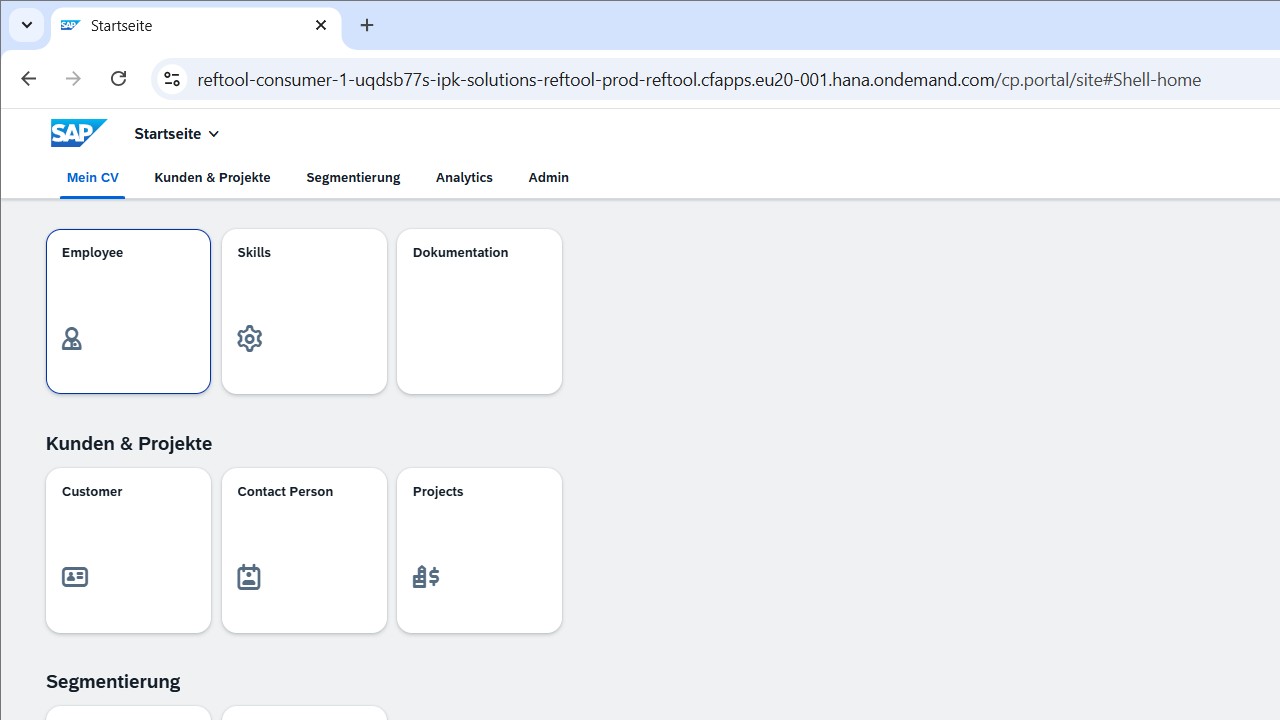Viewport: 1280px width, 720px height.
Task: Open the Projects tile
Action: (479, 550)
